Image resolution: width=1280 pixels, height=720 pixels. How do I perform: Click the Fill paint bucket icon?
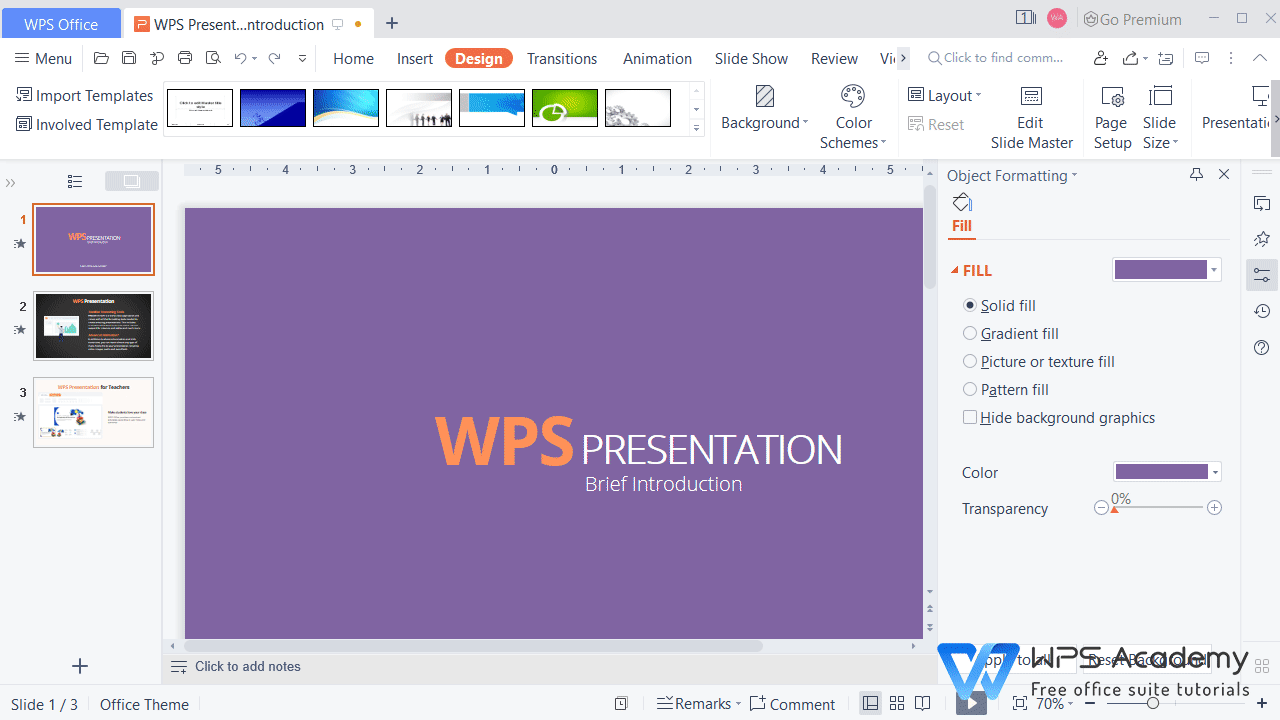tap(962, 202)
